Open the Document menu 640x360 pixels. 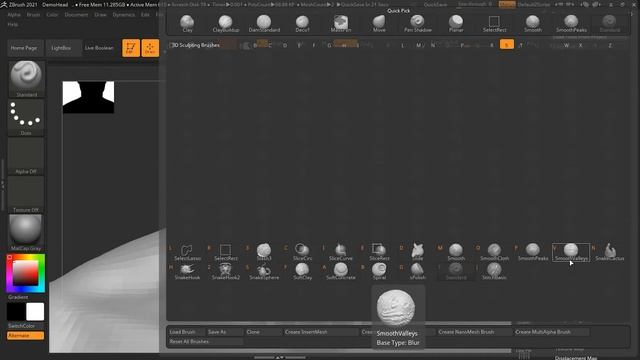pyautogui.click(x=76, y=15)
